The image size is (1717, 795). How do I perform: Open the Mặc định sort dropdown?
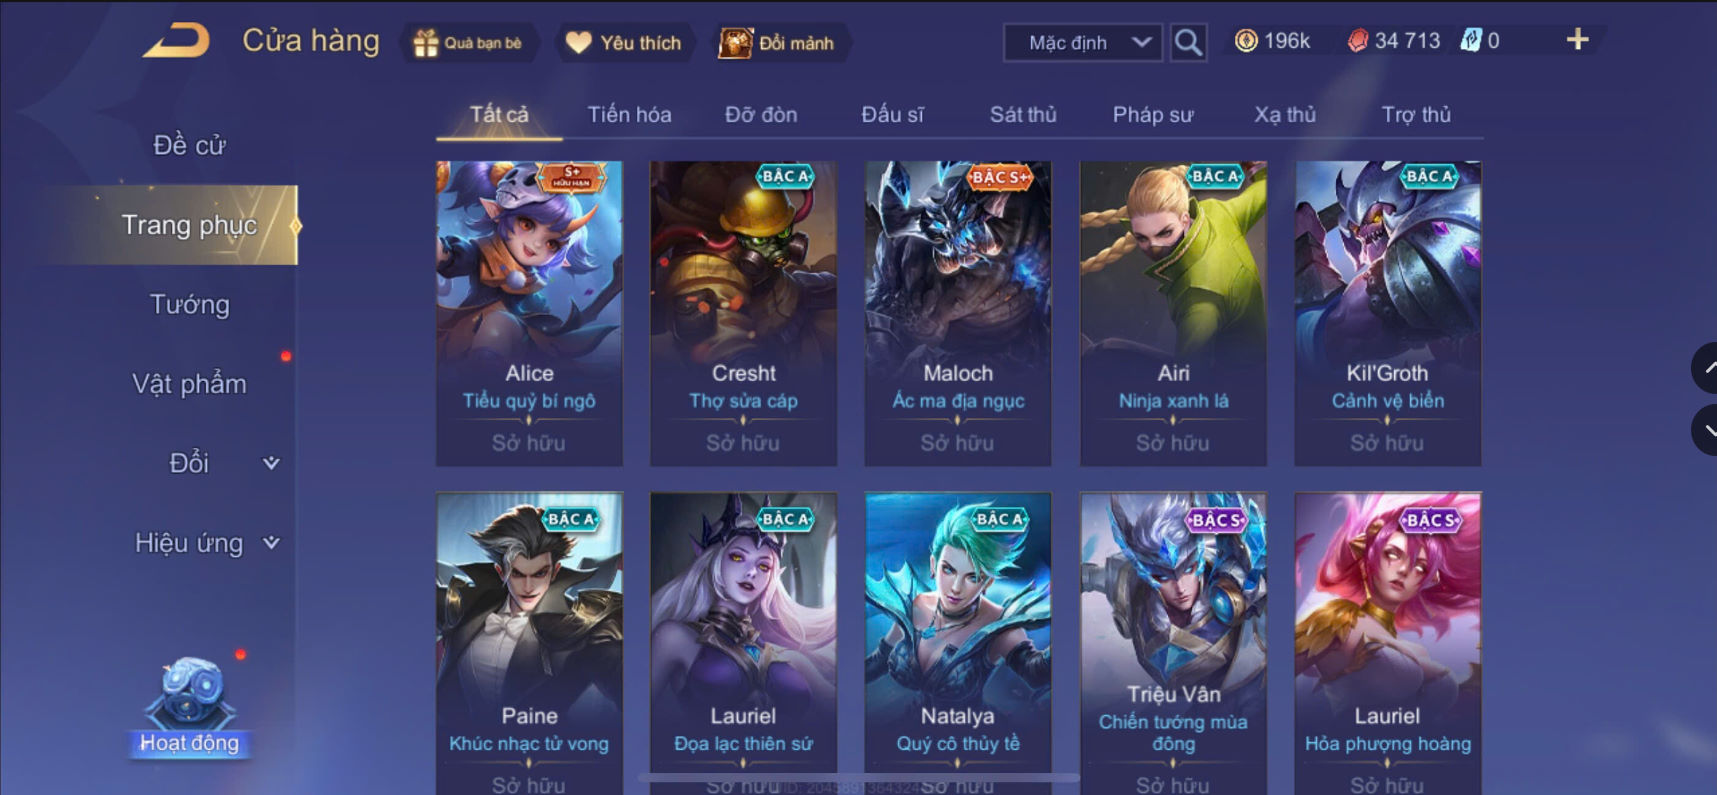tap(1083, 42)
